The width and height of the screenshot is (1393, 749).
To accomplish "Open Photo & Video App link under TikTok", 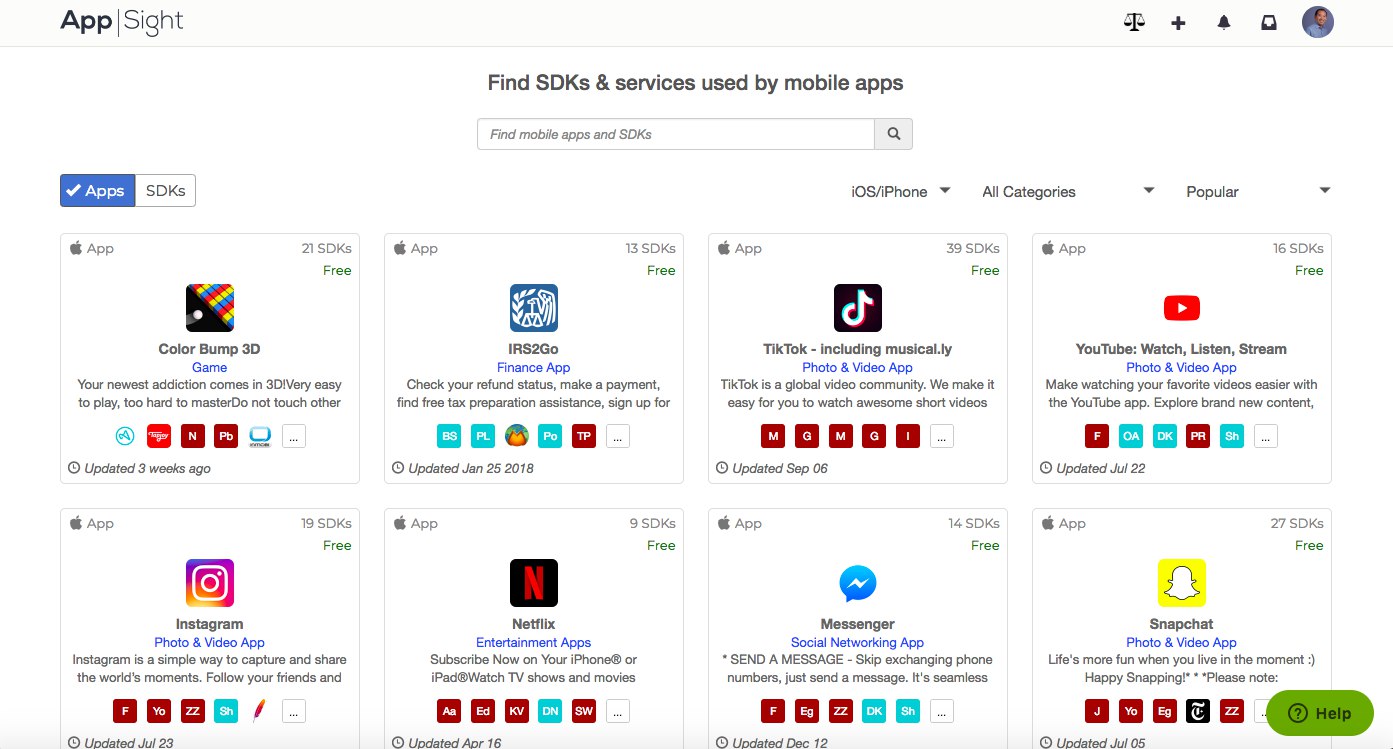I will tap(858, 367).
